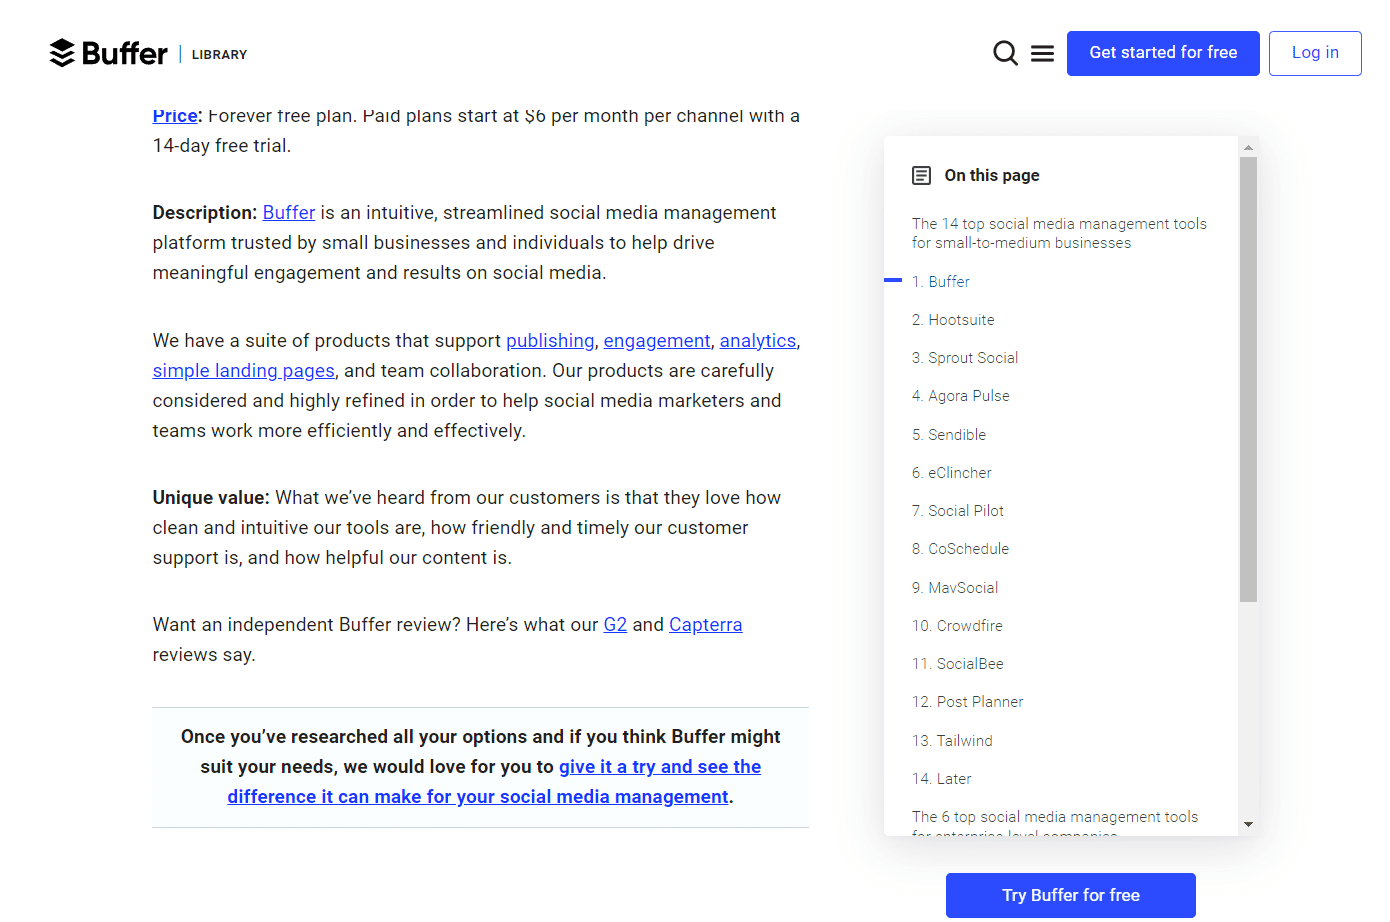Open the hamburger menu icon
Screen dimensions: 1390x922
coord(1042,54)
